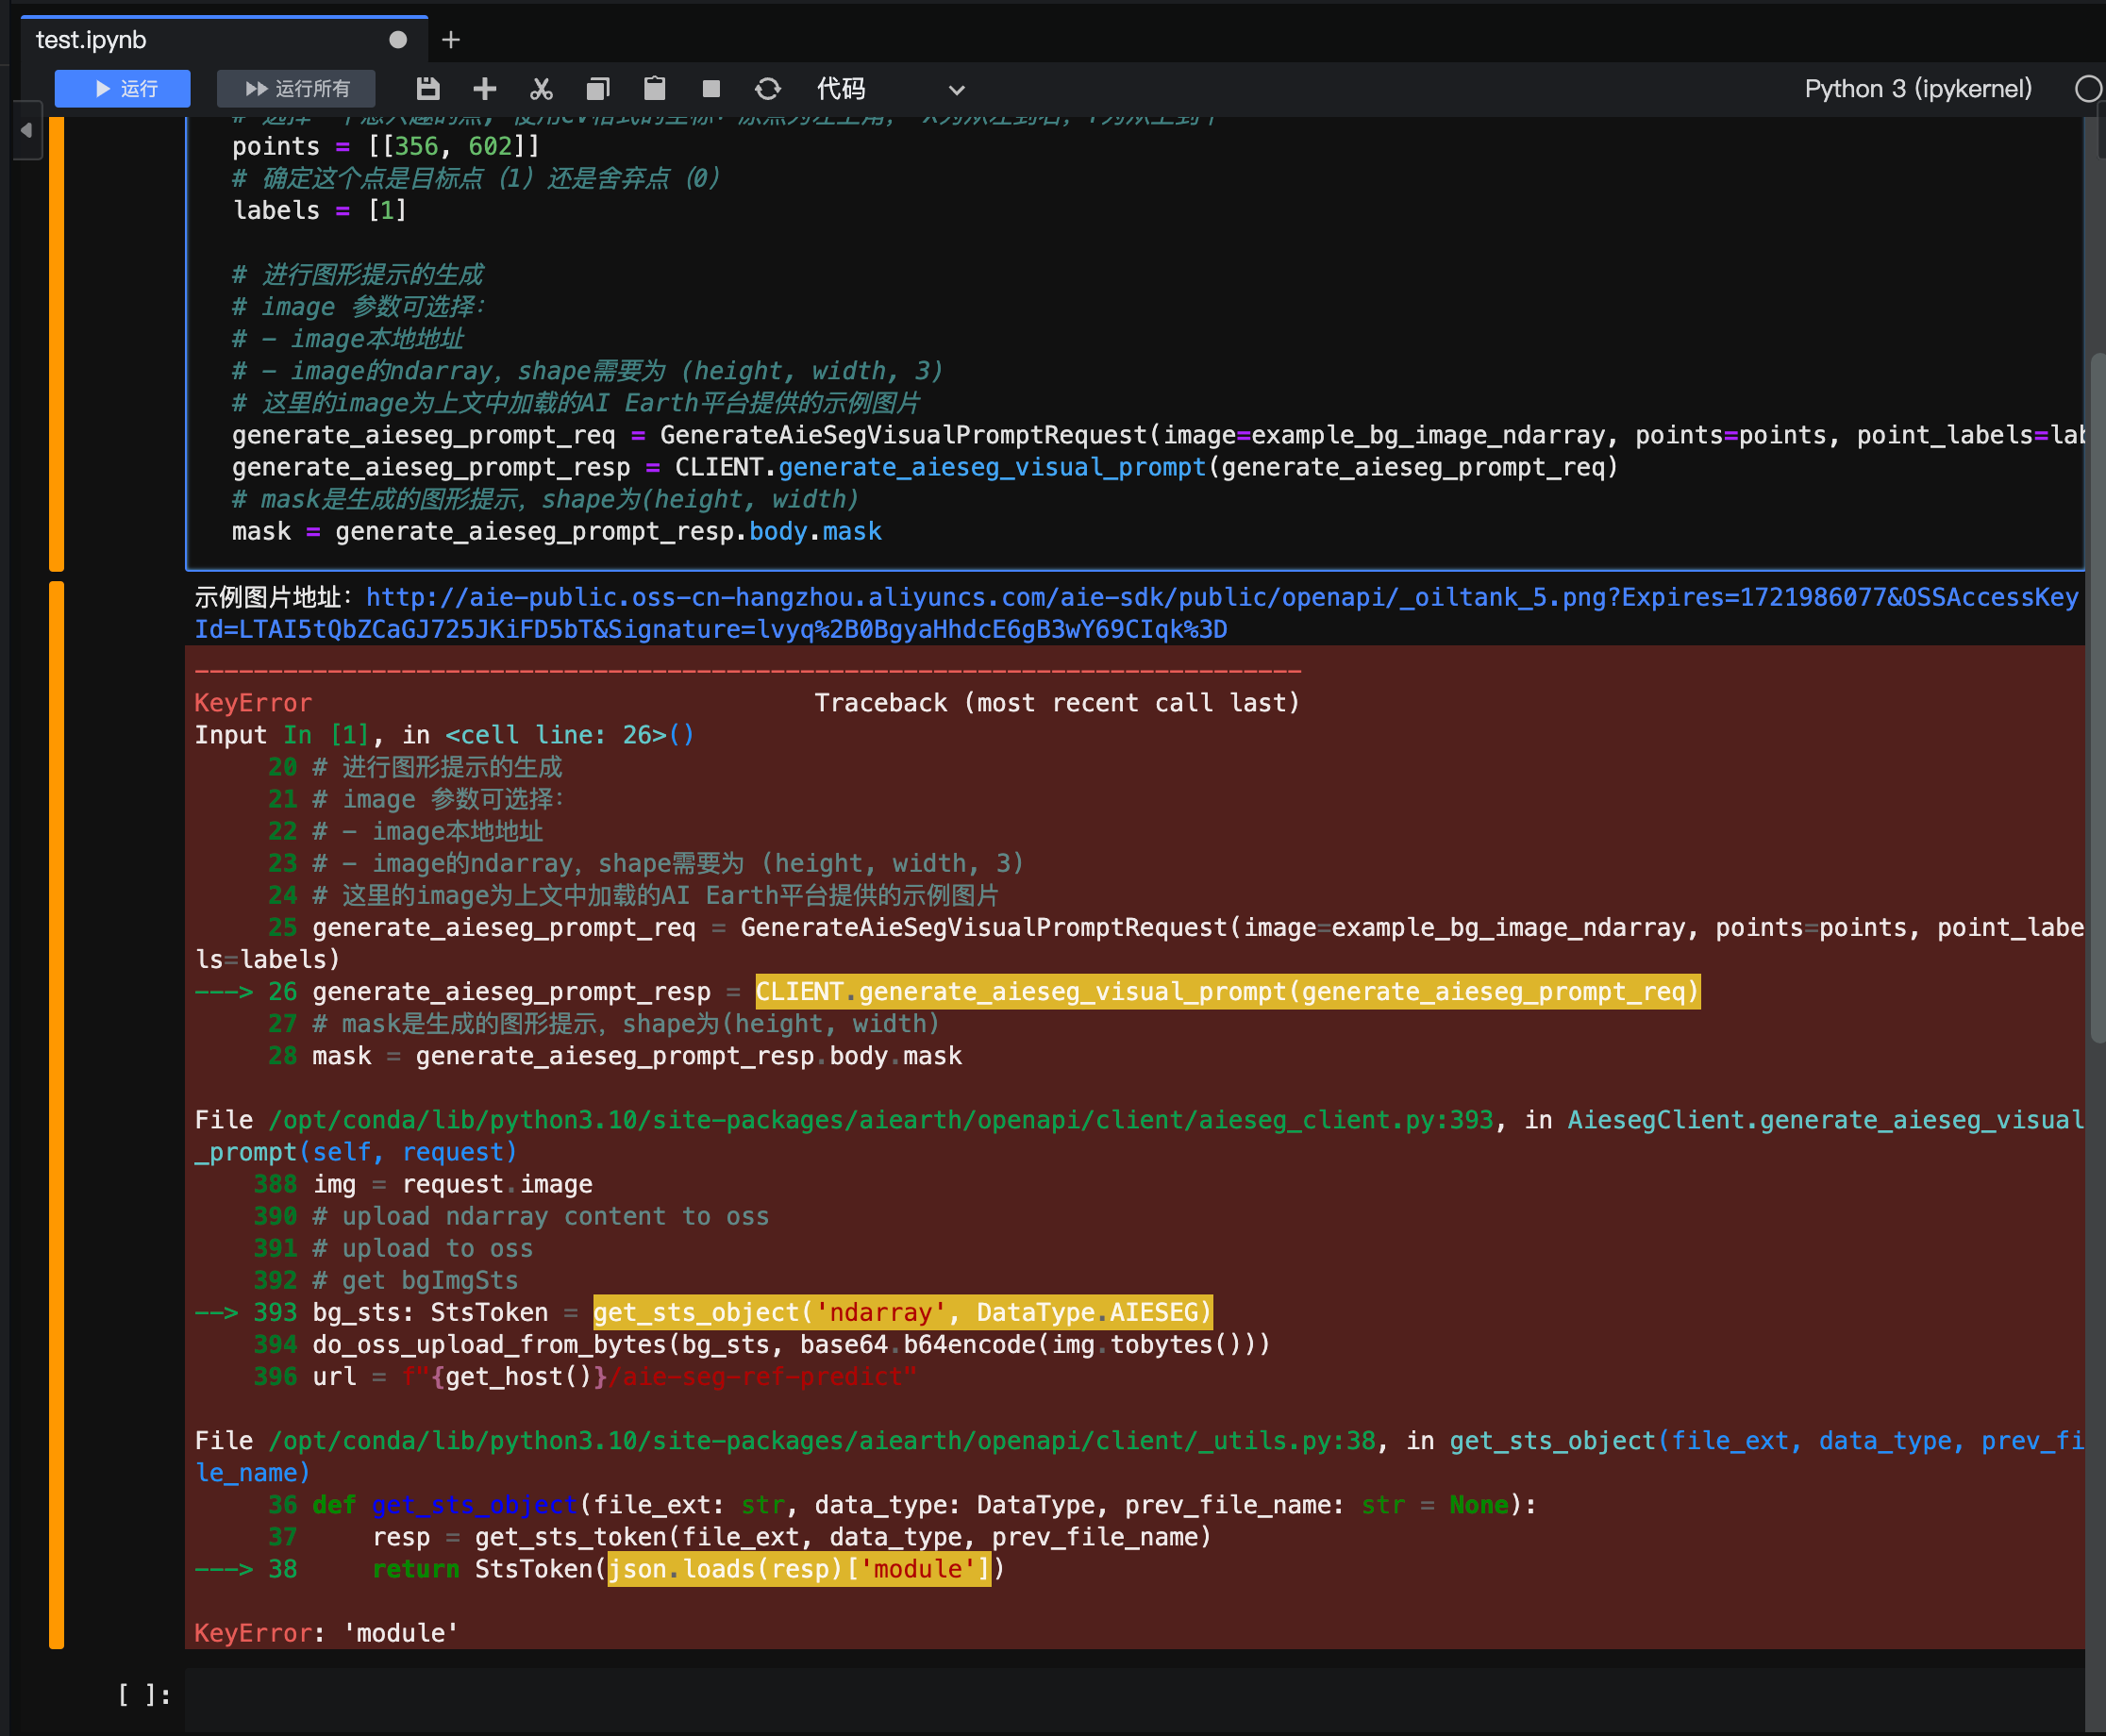Click highlighted get_sts_object('ndarray', DataType.AIESEG)
Screen dimensions: 2106x1736
(903, 1312)
